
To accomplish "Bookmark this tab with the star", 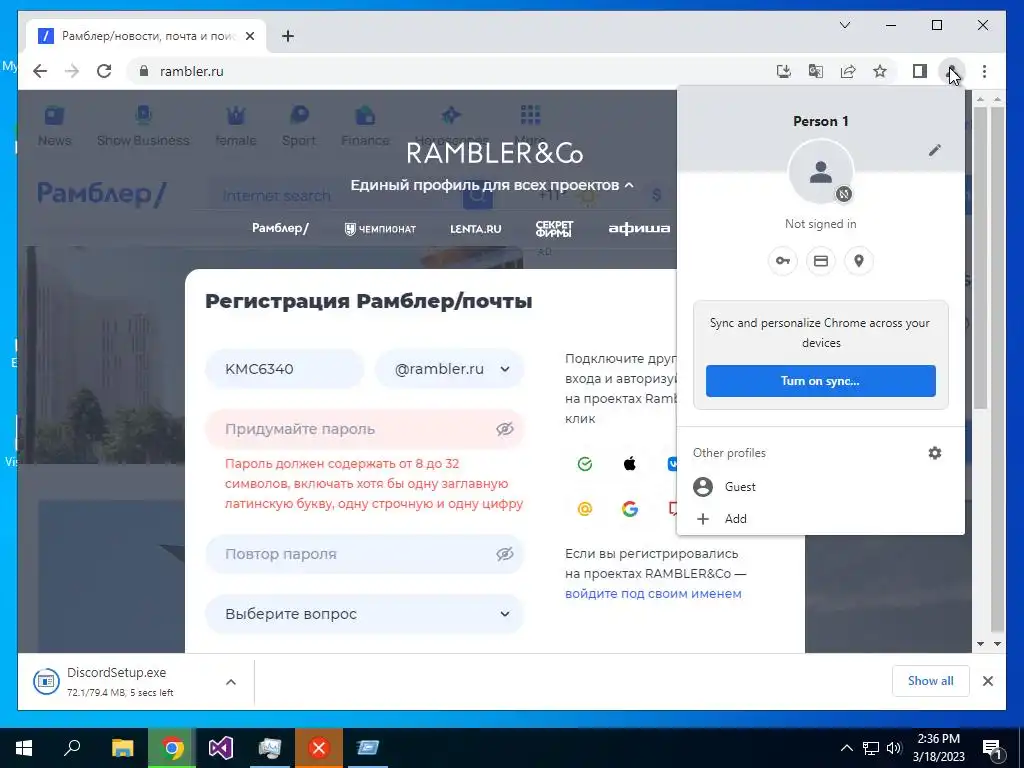I will click(880, 71).
